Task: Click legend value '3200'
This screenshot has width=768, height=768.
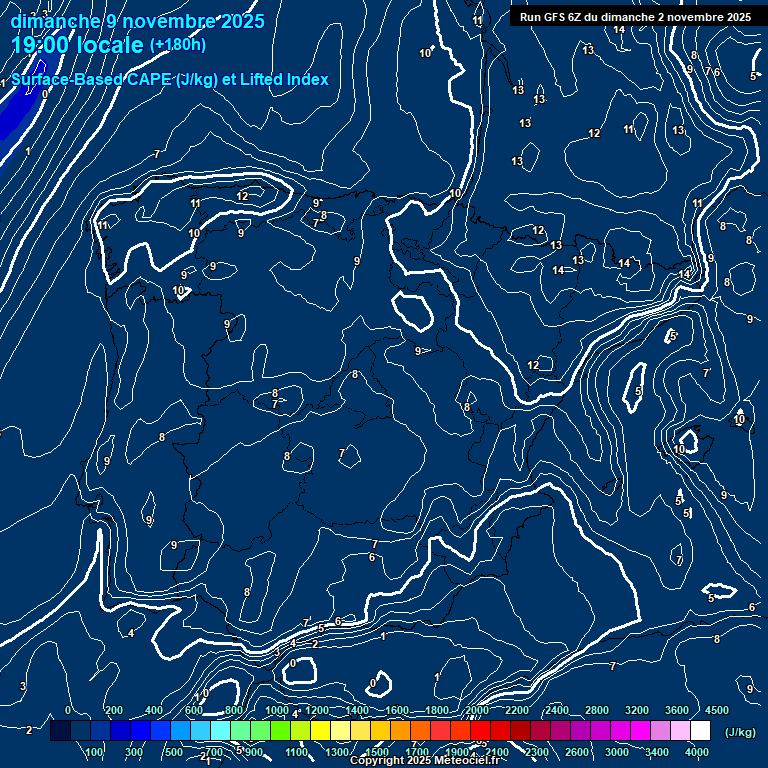Action: click(637, 710)
